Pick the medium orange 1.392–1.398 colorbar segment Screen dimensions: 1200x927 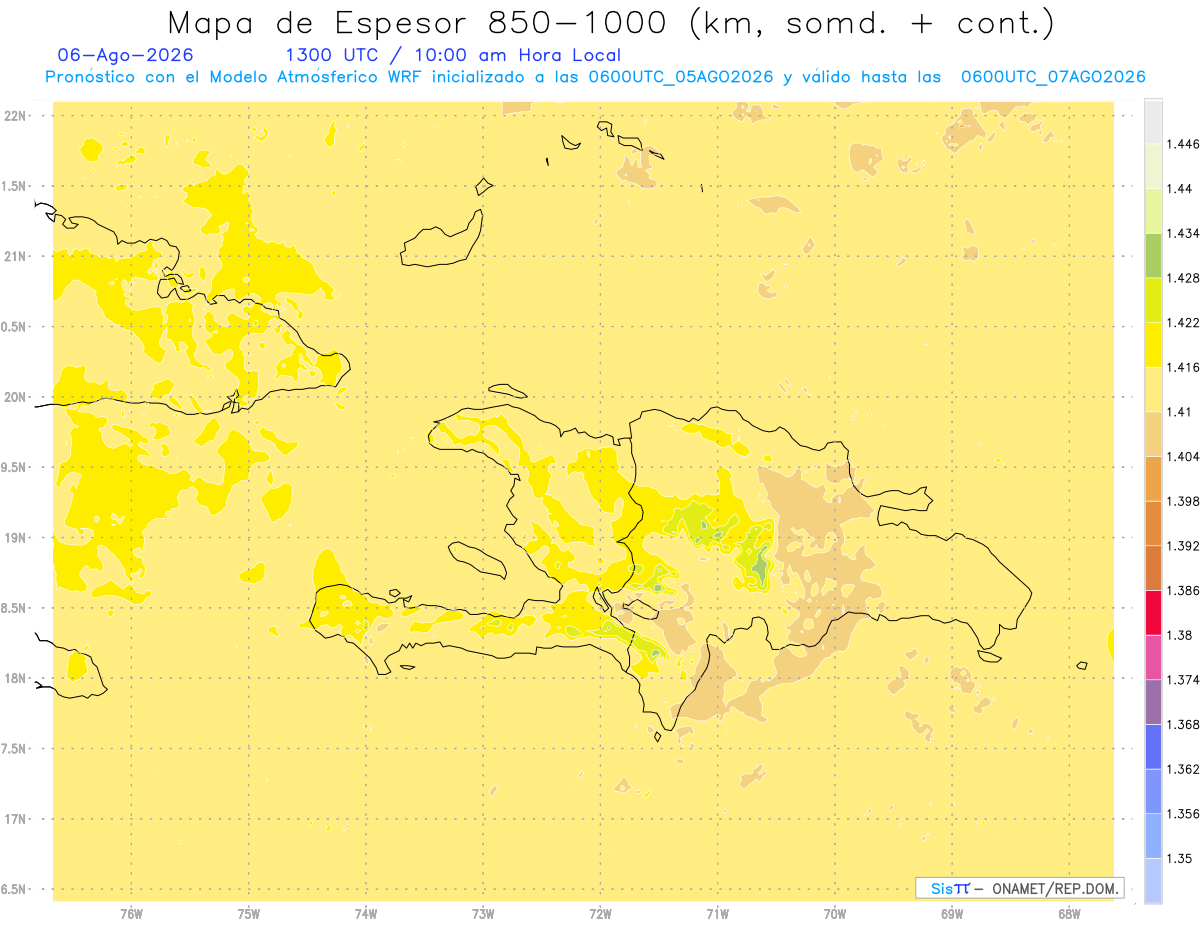1153,523
